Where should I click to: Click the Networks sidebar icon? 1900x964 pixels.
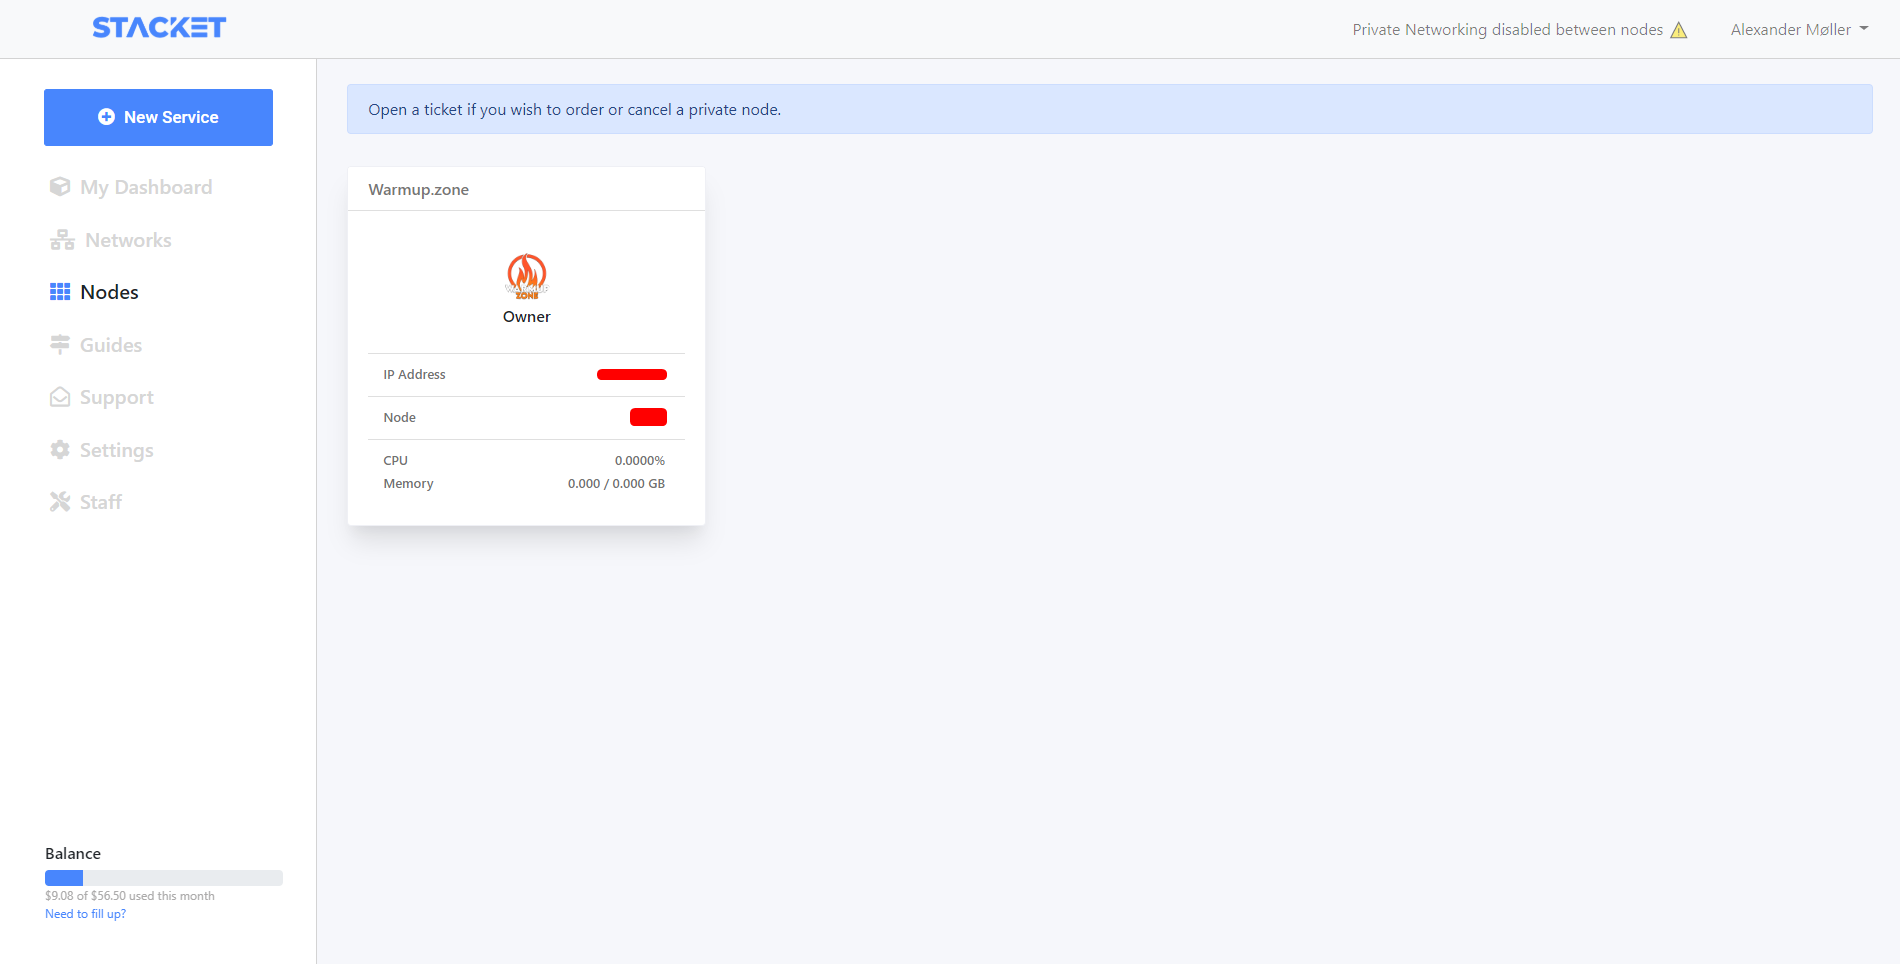[x=62, y=240]
